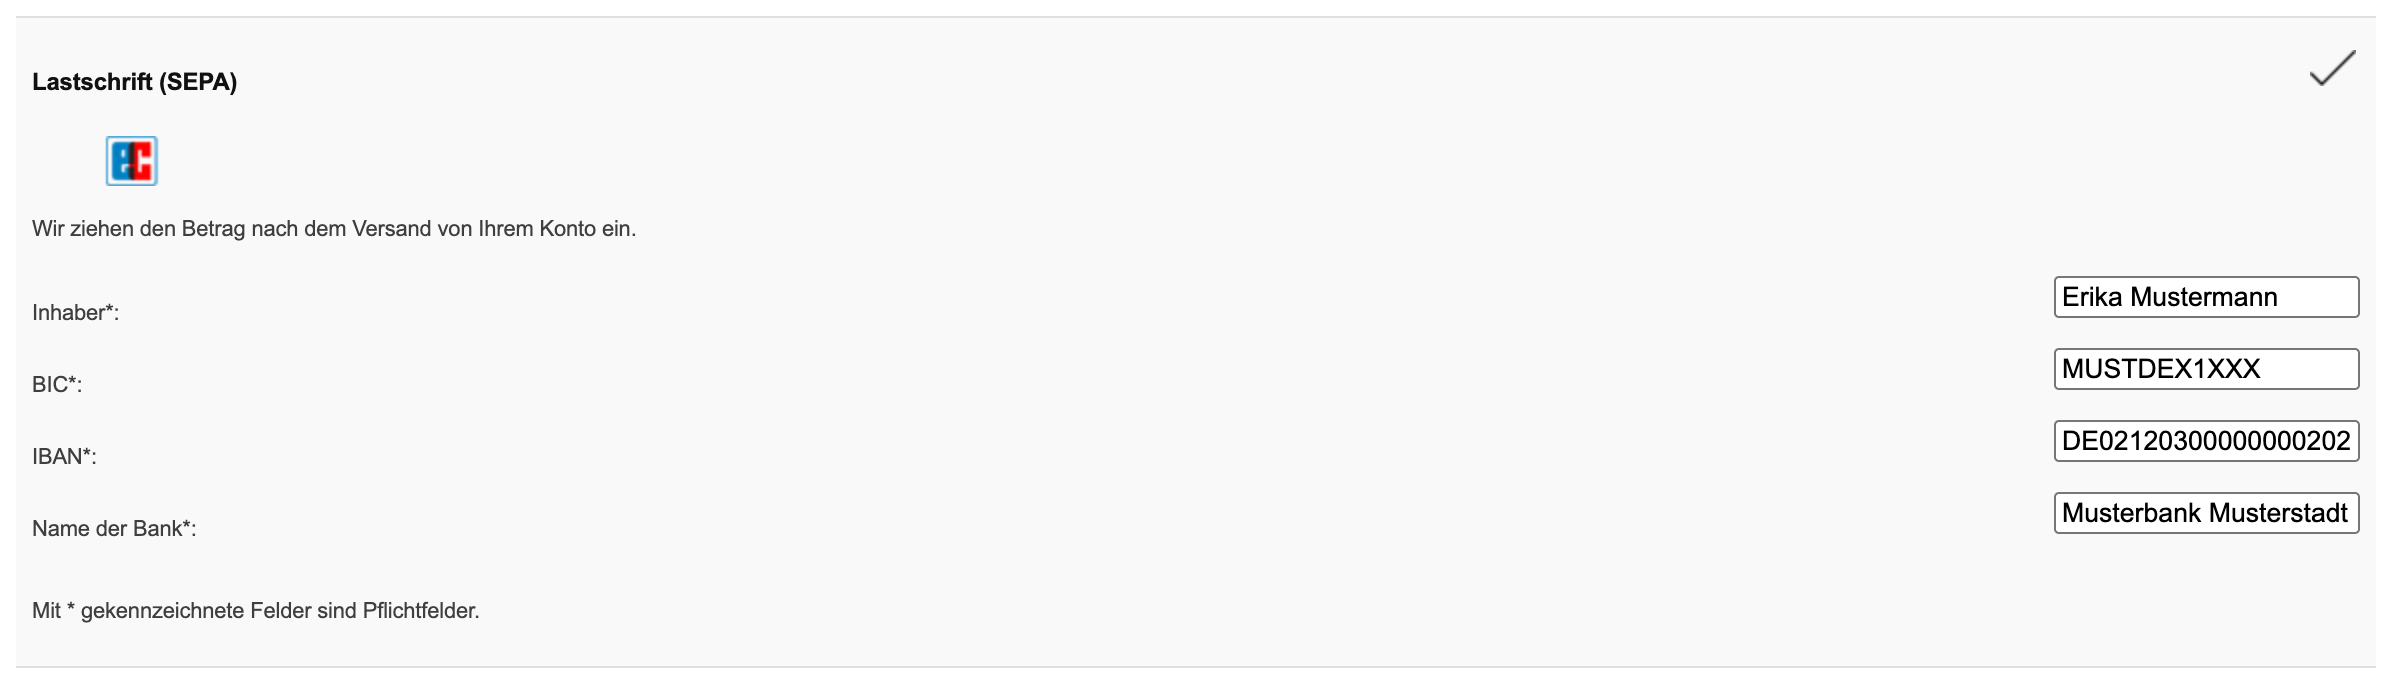The height and width of the screenshot is (682, 2392).
Task: Click the IBAN* field label
Action: (x=64, y=457)
